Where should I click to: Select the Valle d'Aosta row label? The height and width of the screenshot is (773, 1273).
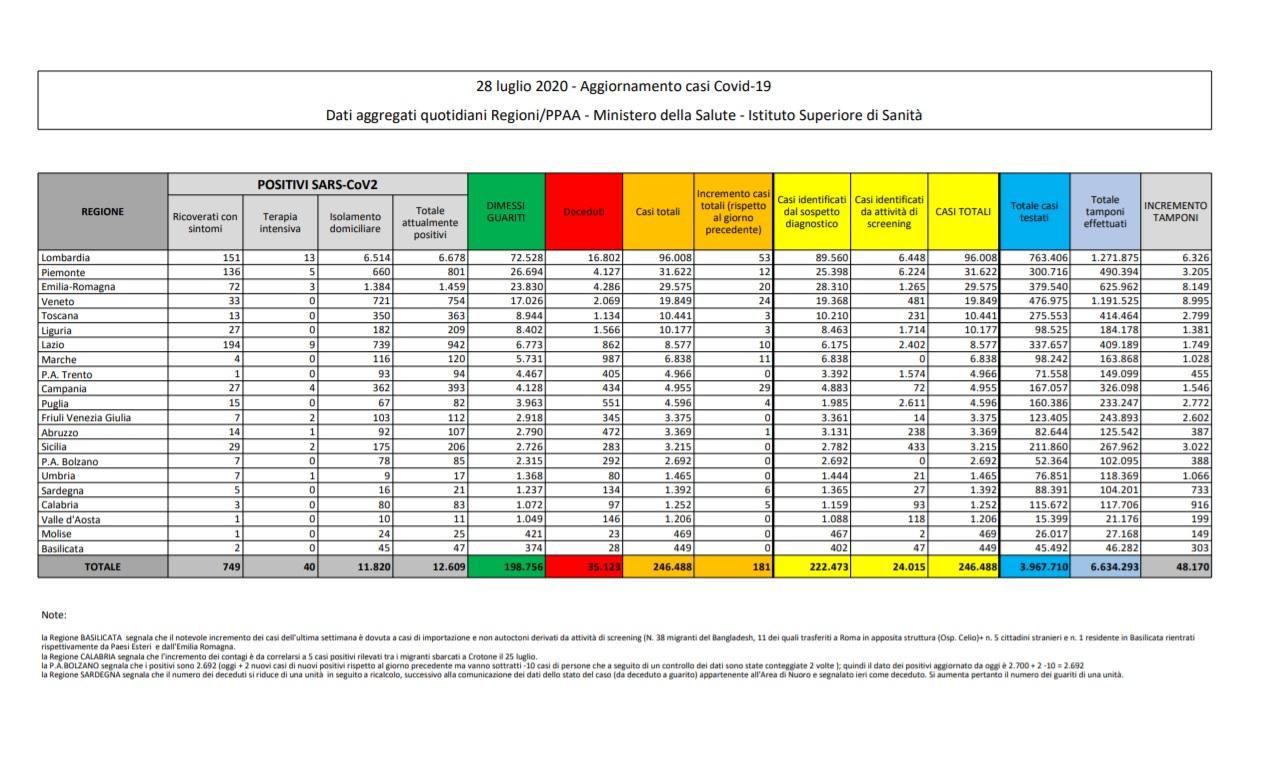70,520
